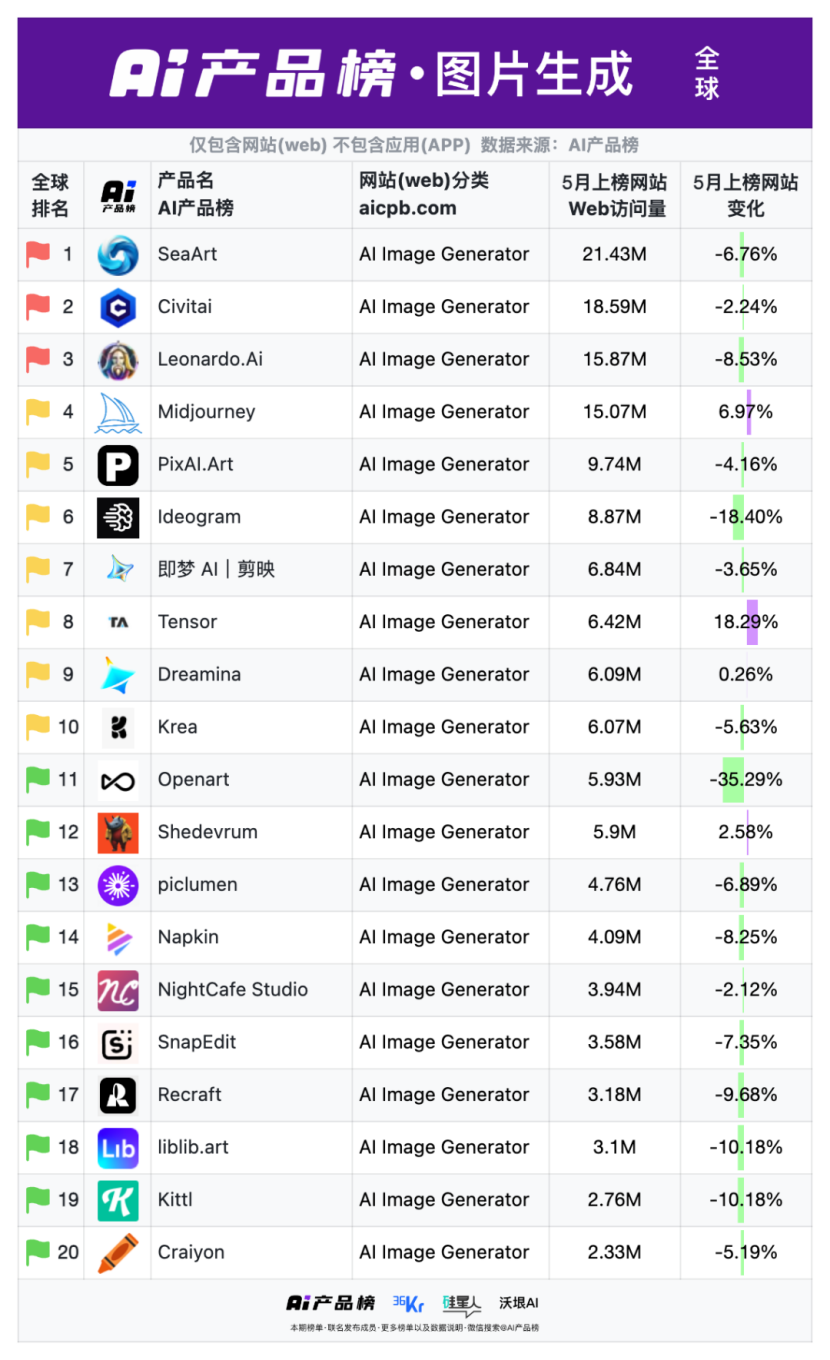This screenshot has width=830, height=1360.
Task: Click the Civitai hexagon logo icon
Action: tap(118, 307)
